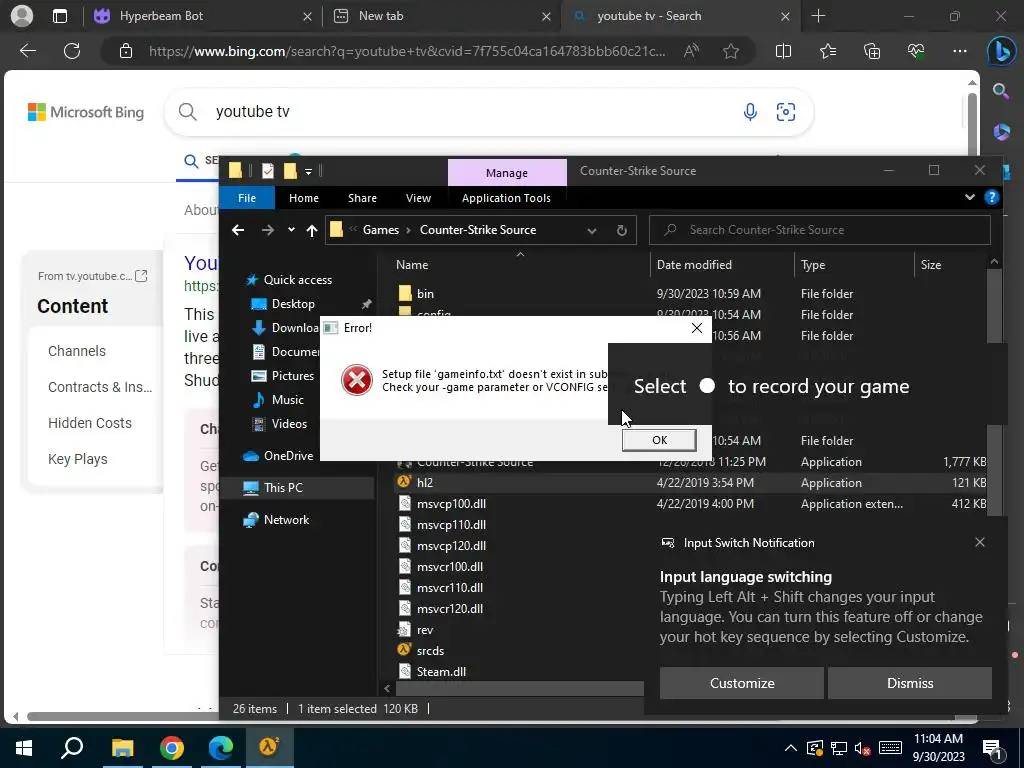
Task: Select the Manage contextual tab
Action: tap(507, 173)
